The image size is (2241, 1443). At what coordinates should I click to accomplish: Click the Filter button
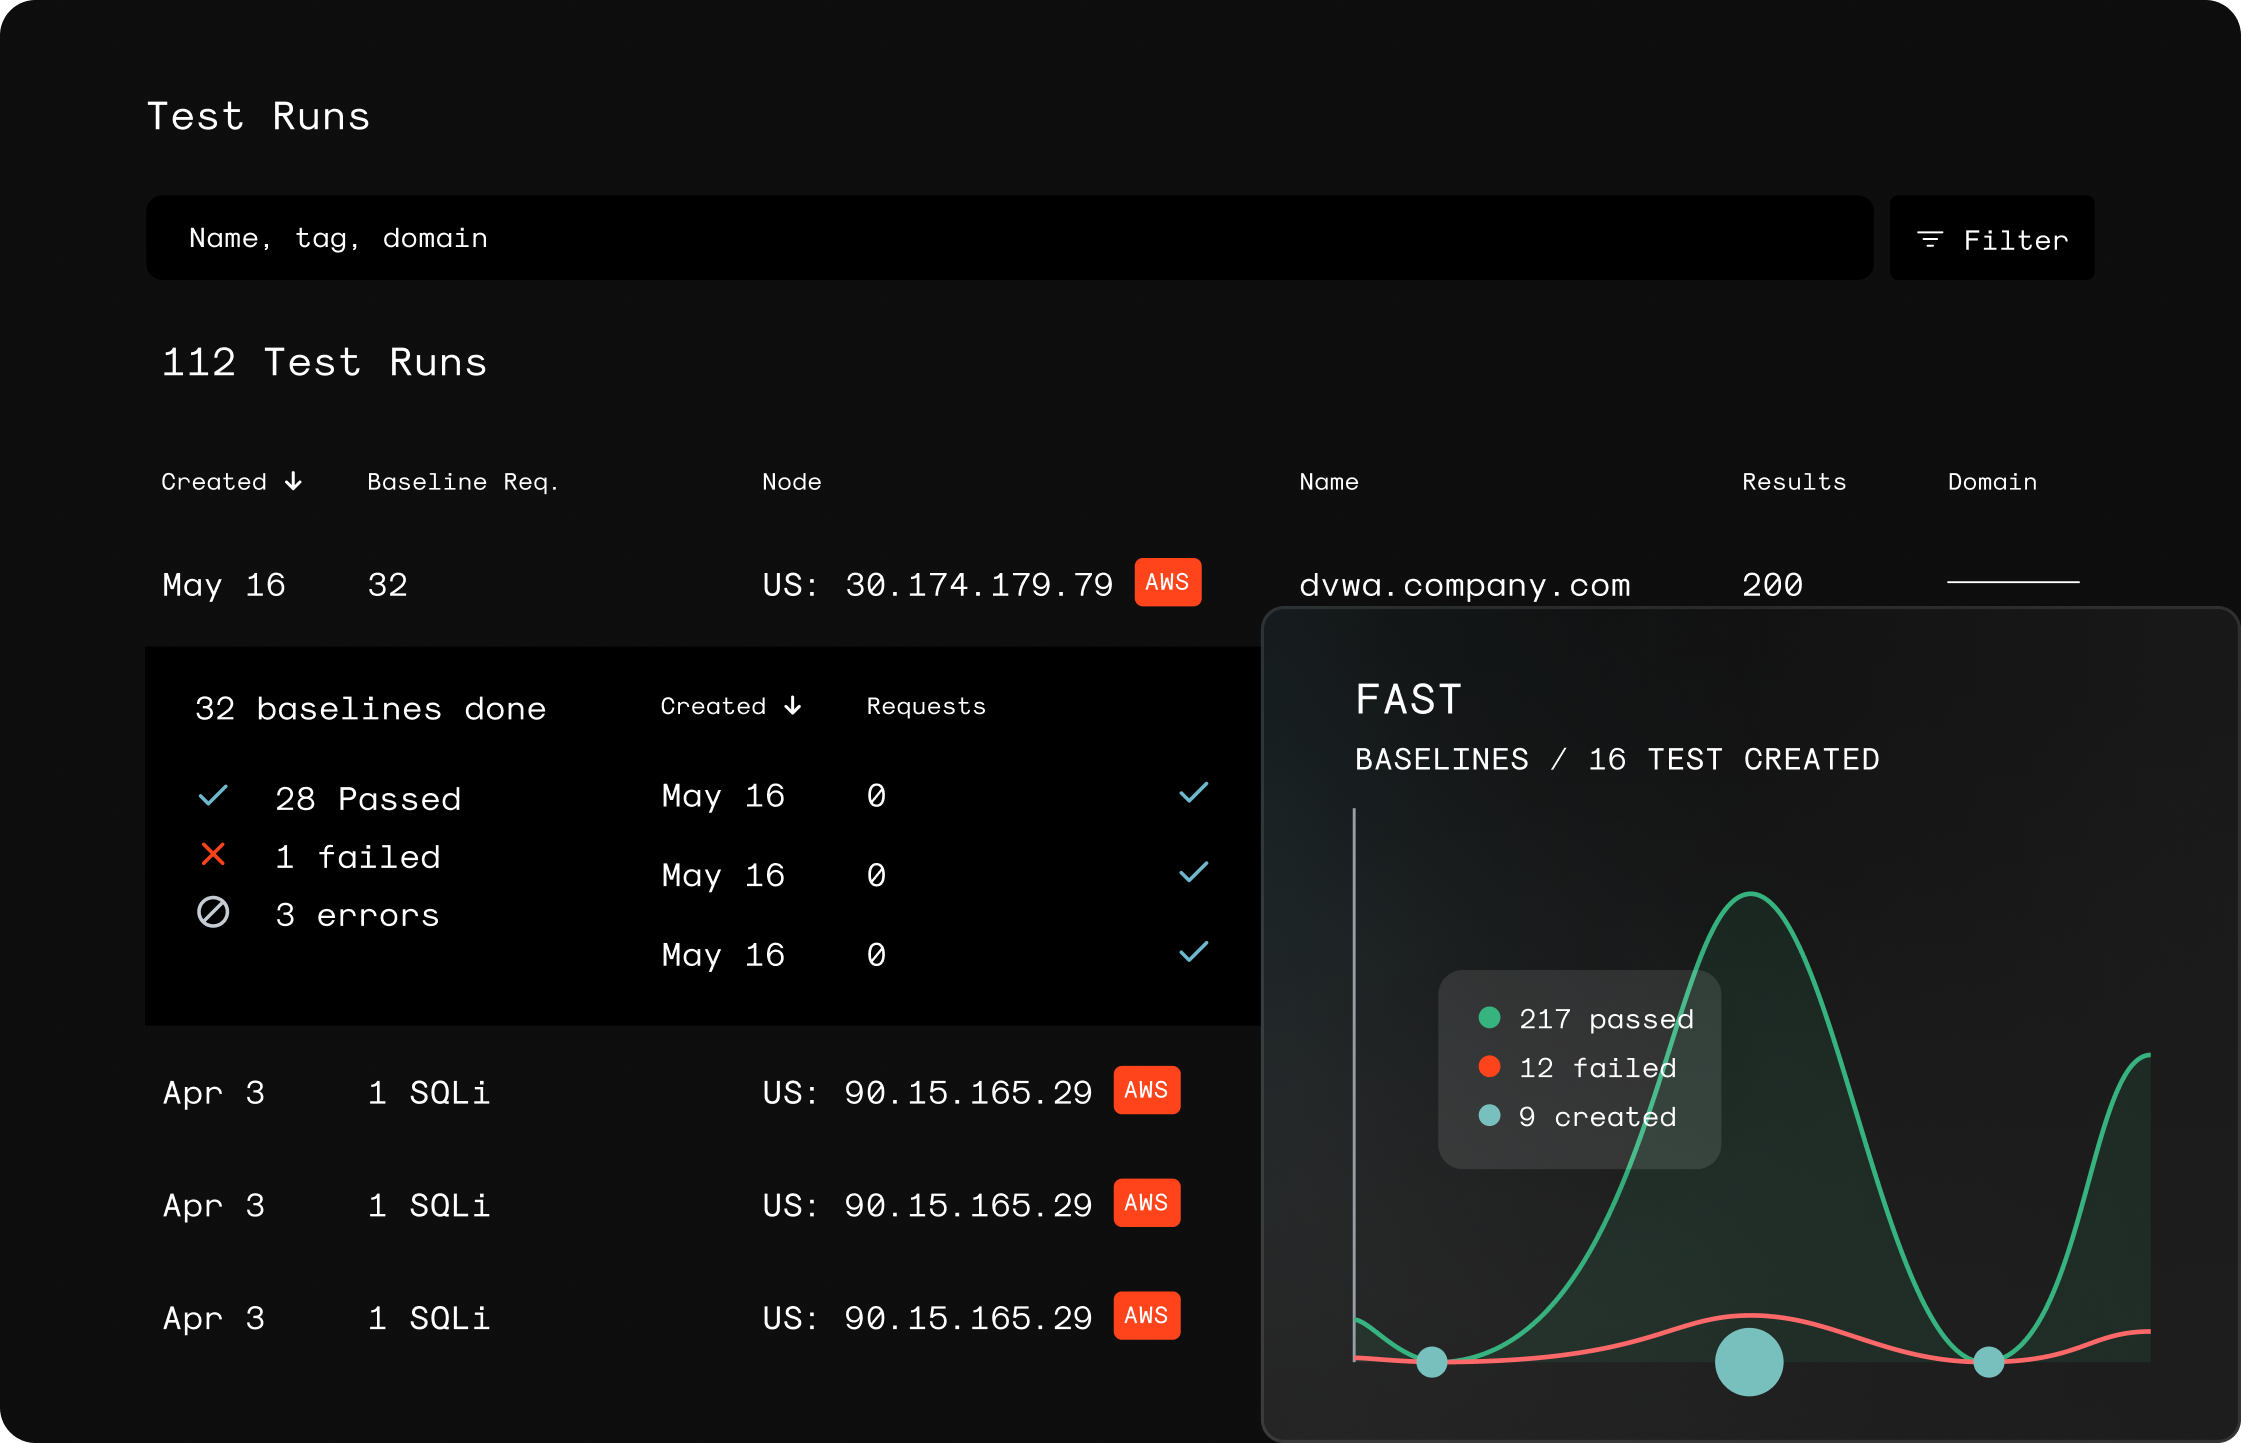click(x=1991, y=239)
